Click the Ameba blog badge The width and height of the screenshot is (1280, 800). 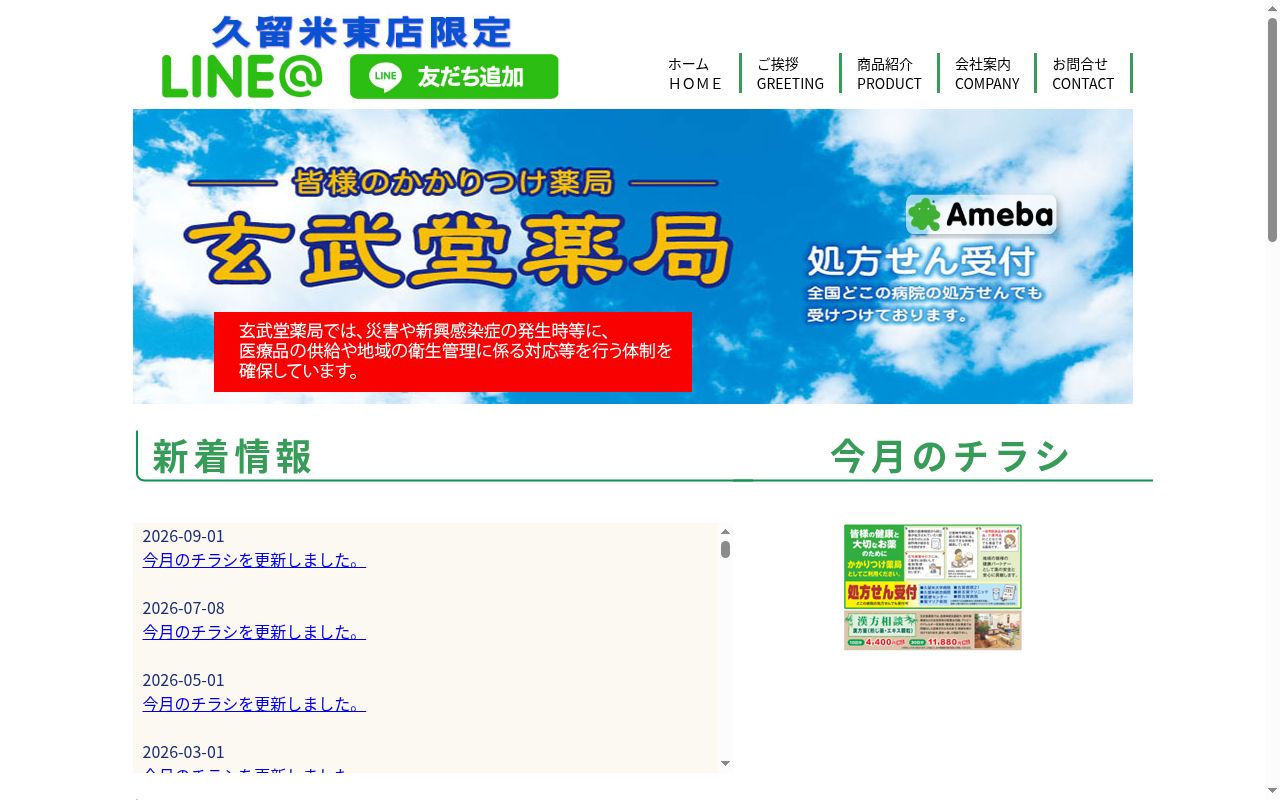pyautogui.click(x=981, y=214)
